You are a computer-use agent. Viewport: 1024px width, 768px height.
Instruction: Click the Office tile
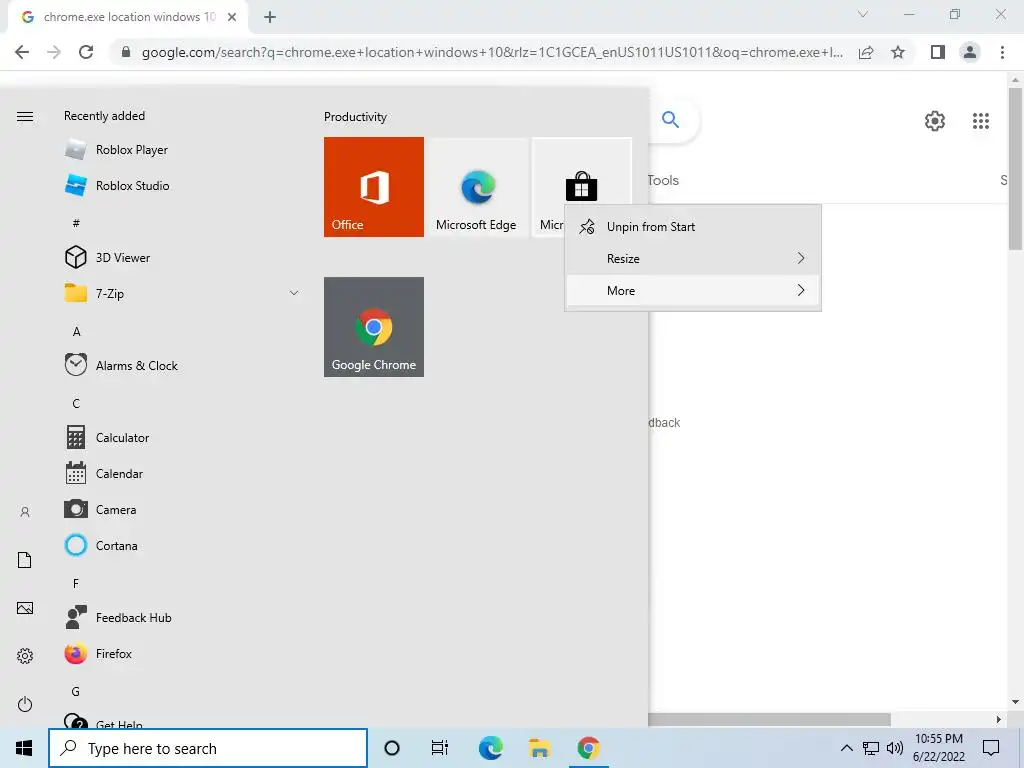coord(374,187)
